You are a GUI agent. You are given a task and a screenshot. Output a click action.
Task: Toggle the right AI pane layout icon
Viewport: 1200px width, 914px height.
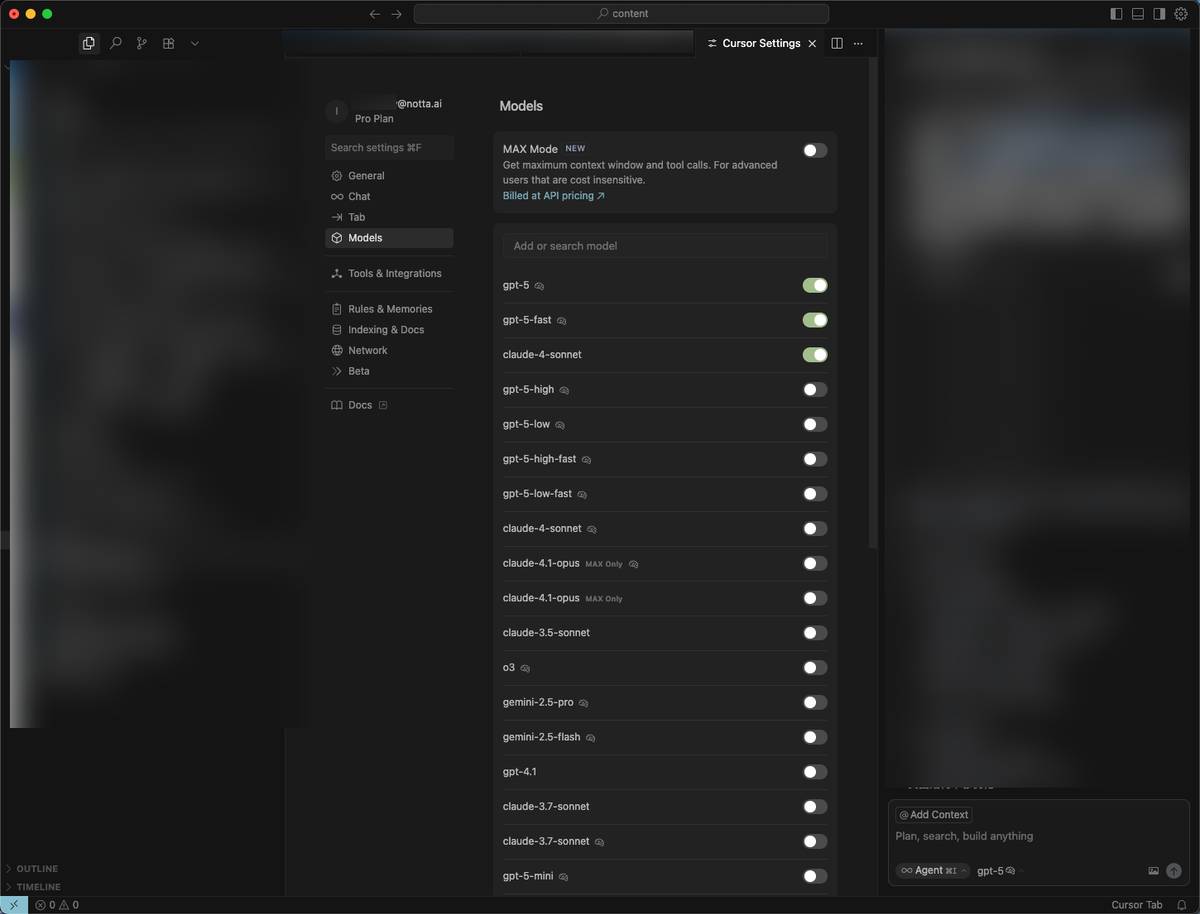click(x=1159, y=14)
